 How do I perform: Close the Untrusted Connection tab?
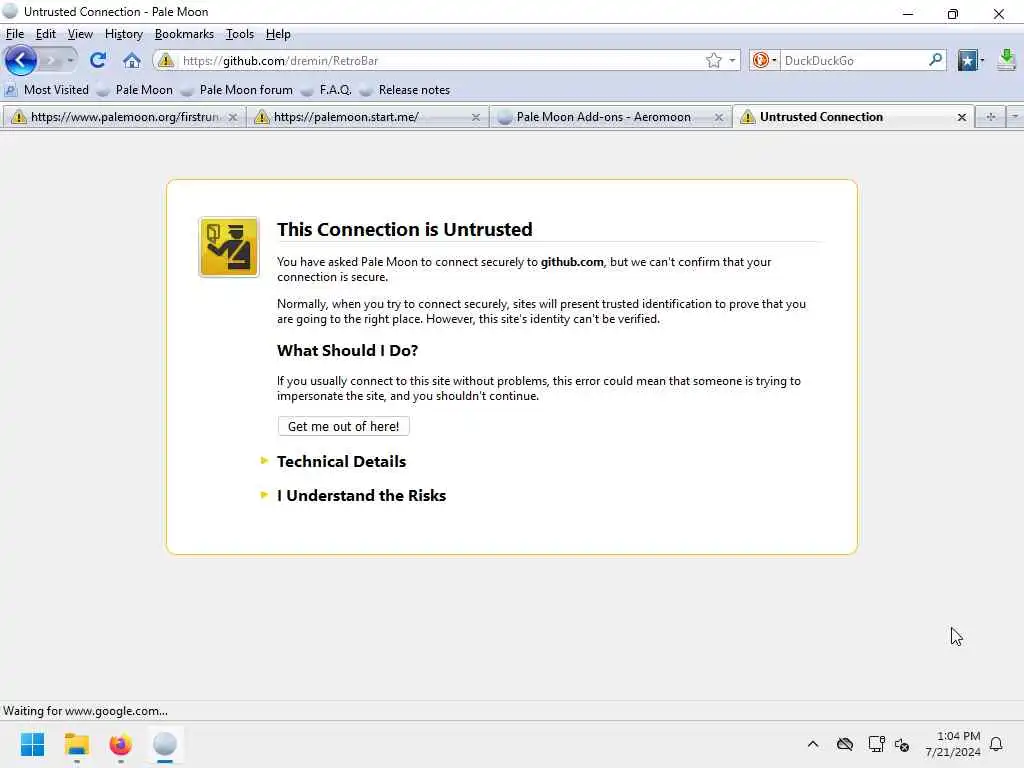[x=961, y=118]
